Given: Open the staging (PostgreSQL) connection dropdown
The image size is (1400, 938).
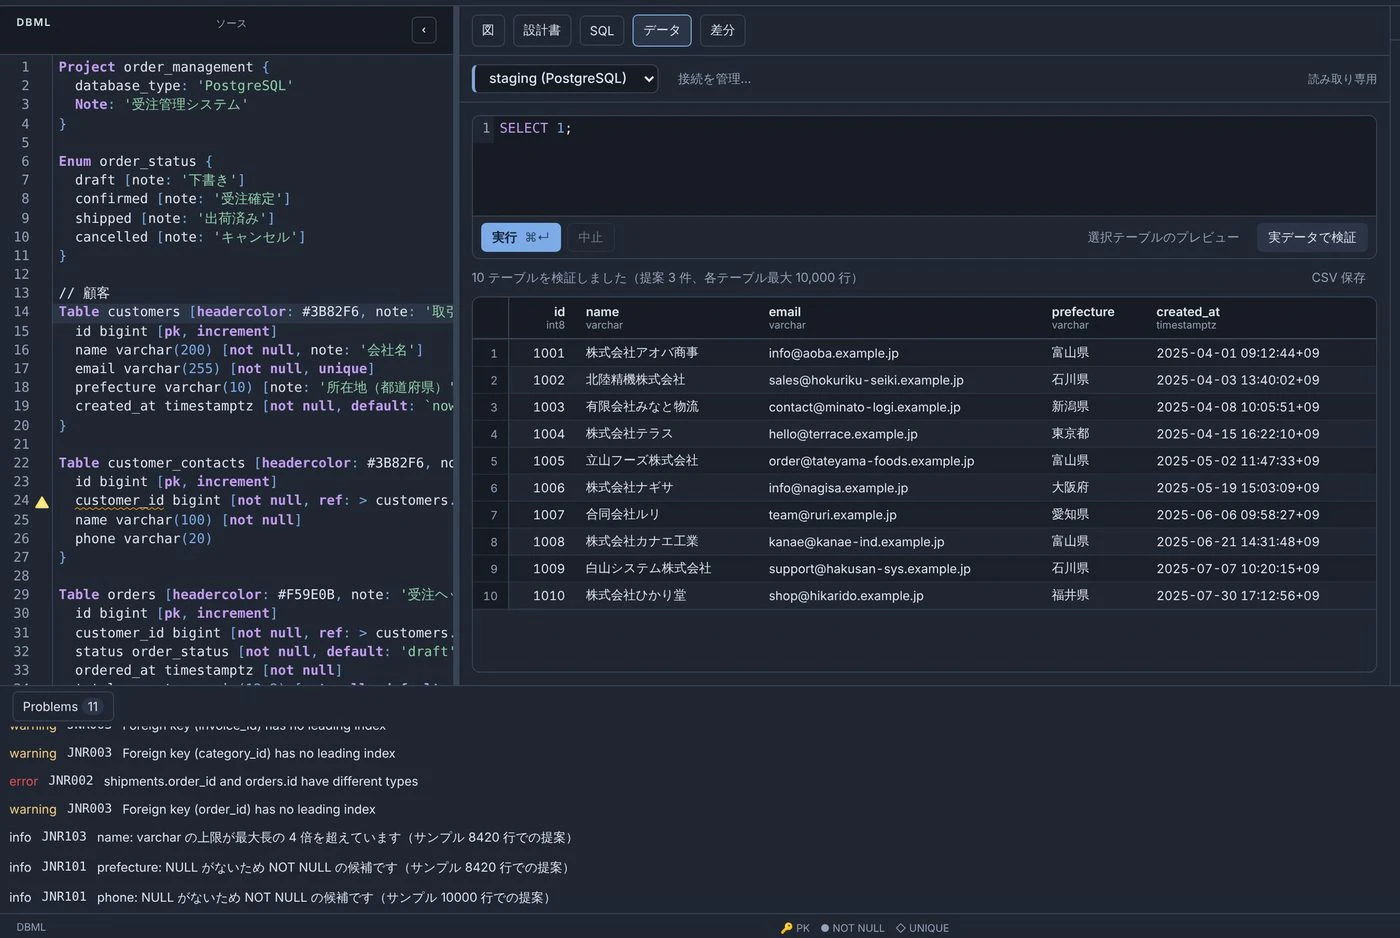Looking at the screenshot, I should click(565, 78).
